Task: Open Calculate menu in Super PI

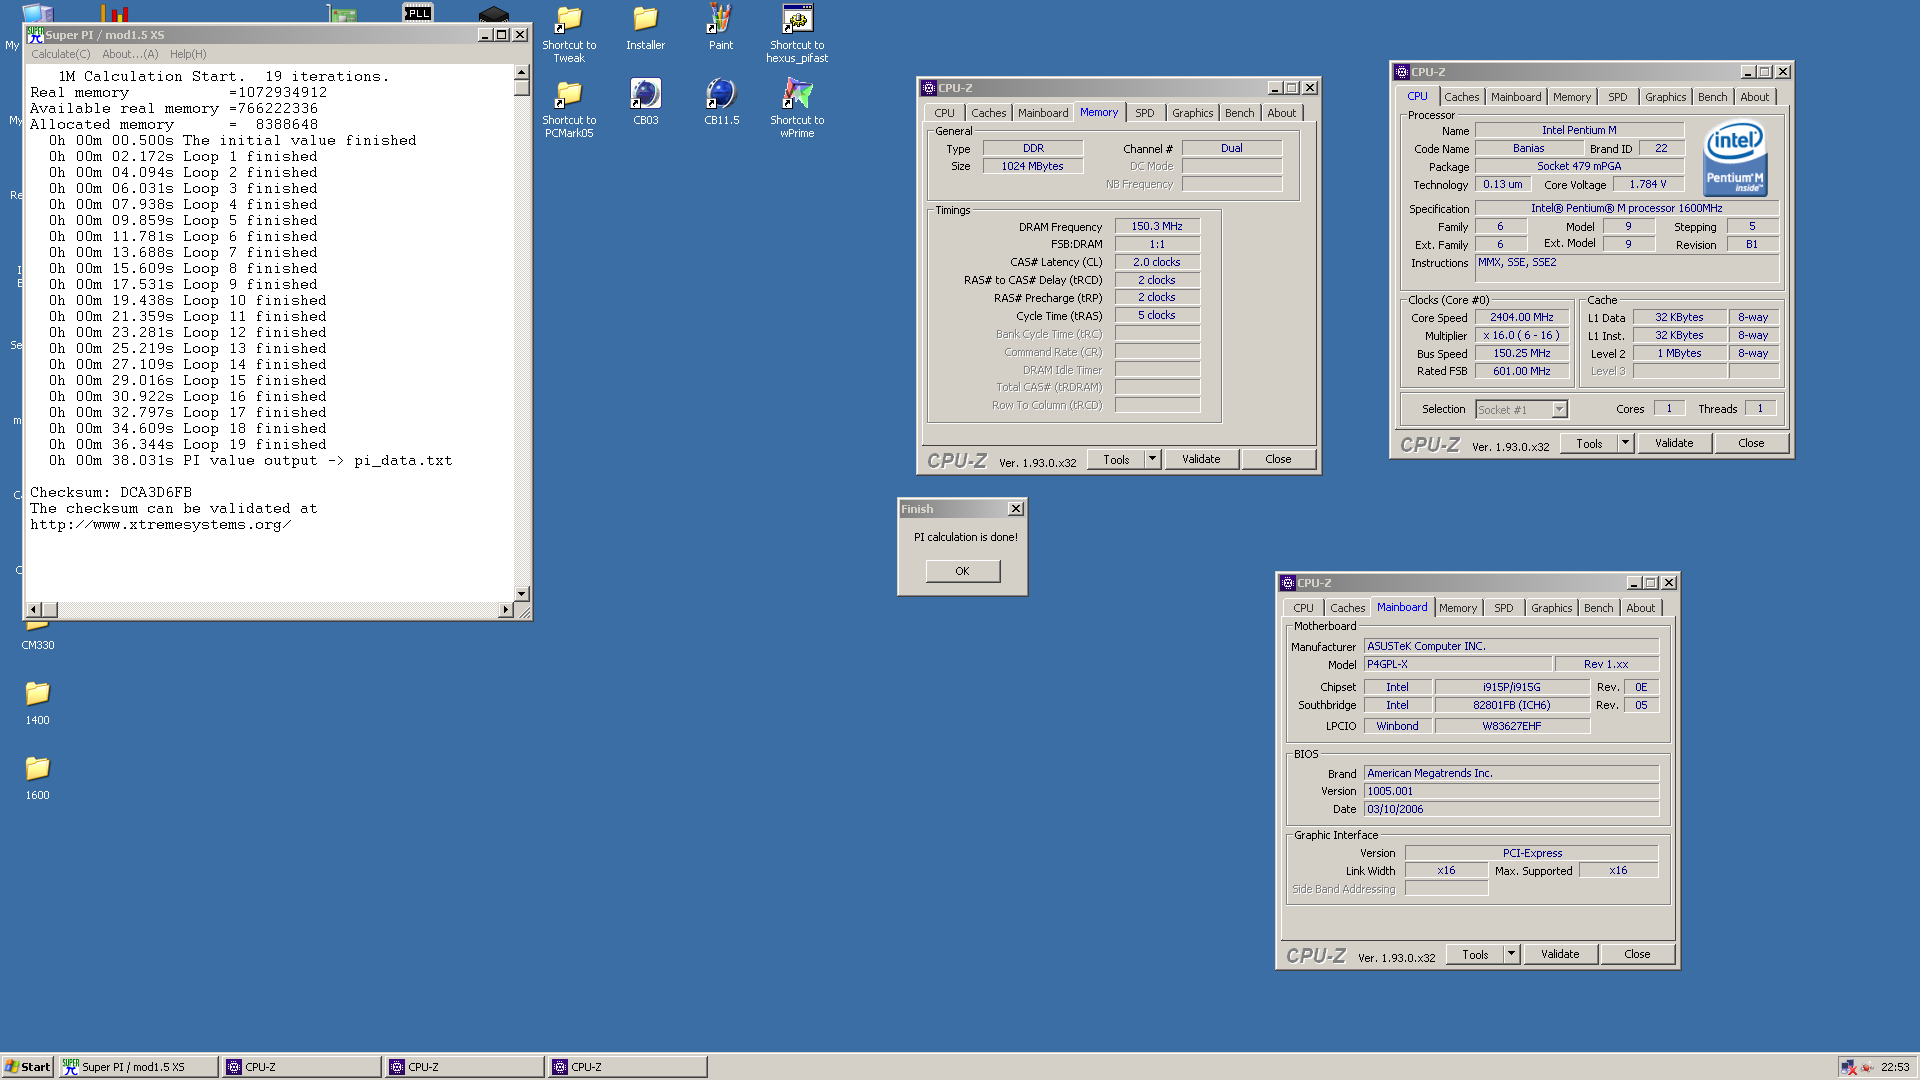Action: click(x=60, y=54)
